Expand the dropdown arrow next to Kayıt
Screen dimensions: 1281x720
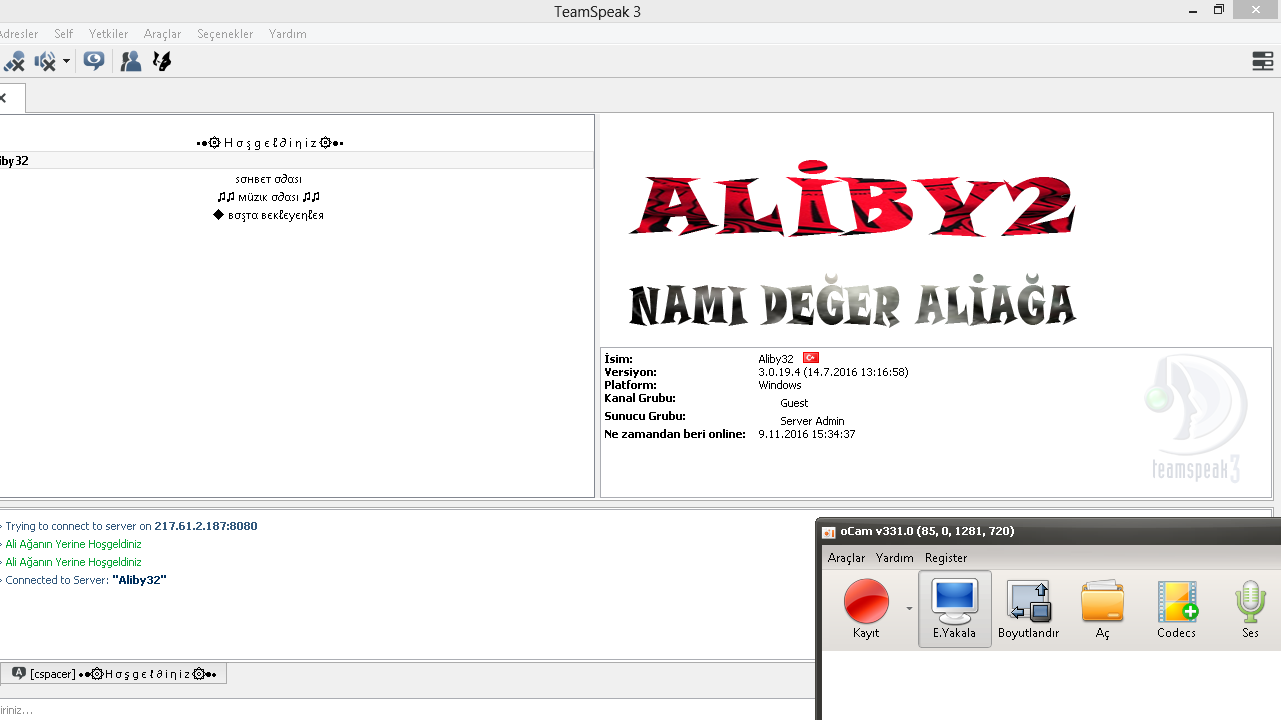(x=909, y=608)
